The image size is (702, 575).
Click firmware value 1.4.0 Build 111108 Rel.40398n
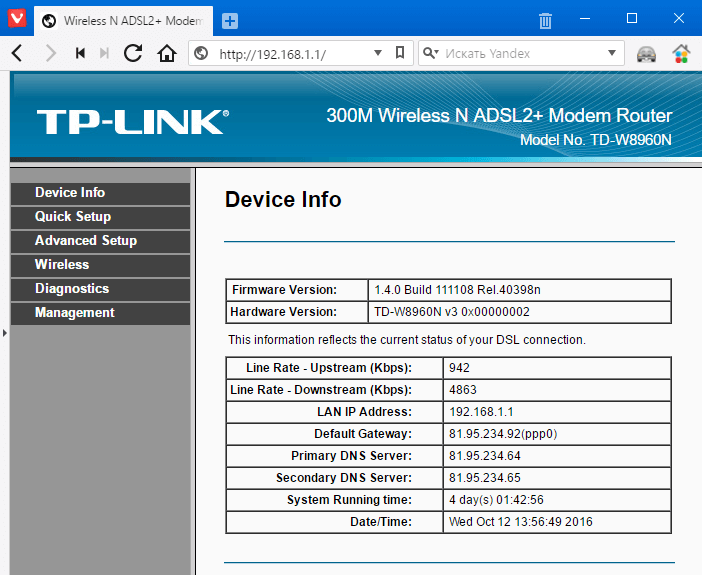point(458,290)
